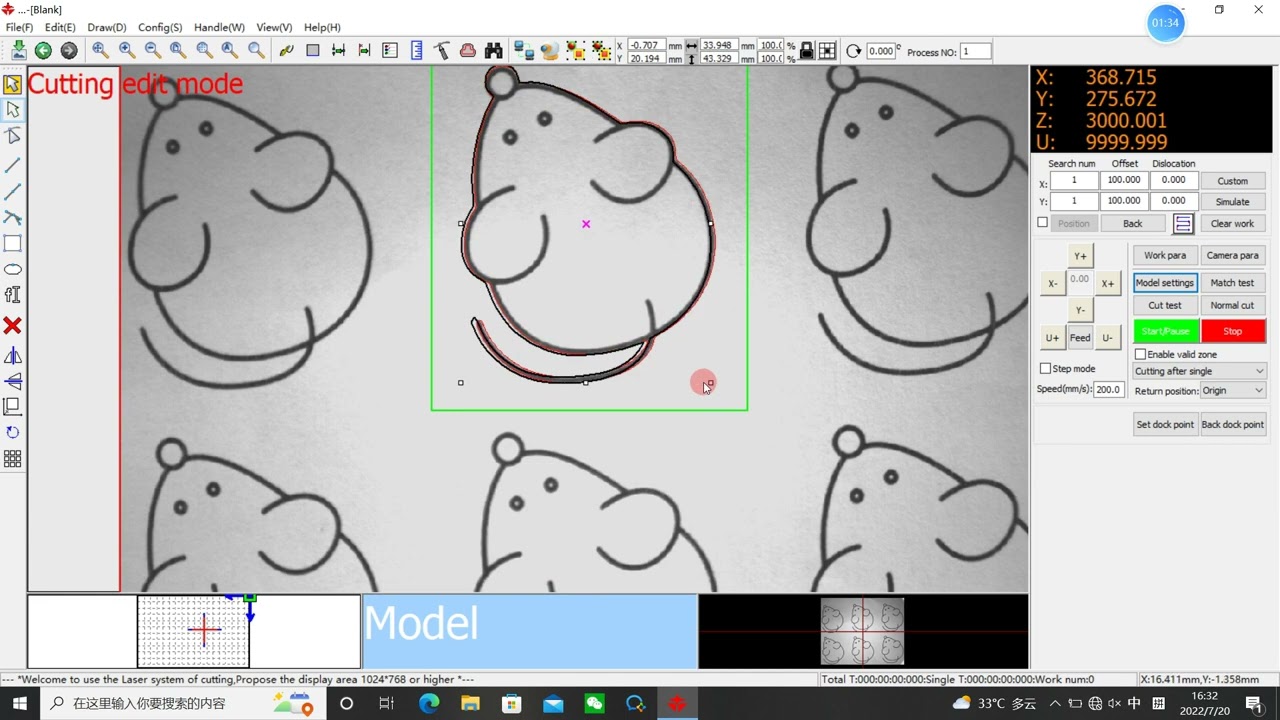Click the import image icon in toolbar
Viewport: 1280px width, 720px height.
[18, 50]
